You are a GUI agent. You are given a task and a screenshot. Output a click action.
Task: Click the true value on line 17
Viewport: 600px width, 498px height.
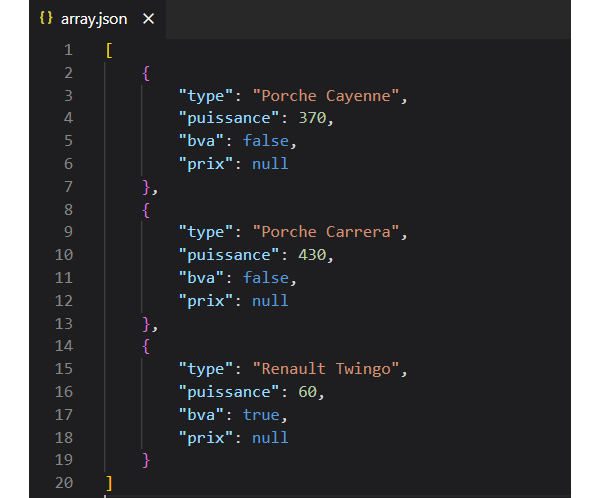pos(261,415)
